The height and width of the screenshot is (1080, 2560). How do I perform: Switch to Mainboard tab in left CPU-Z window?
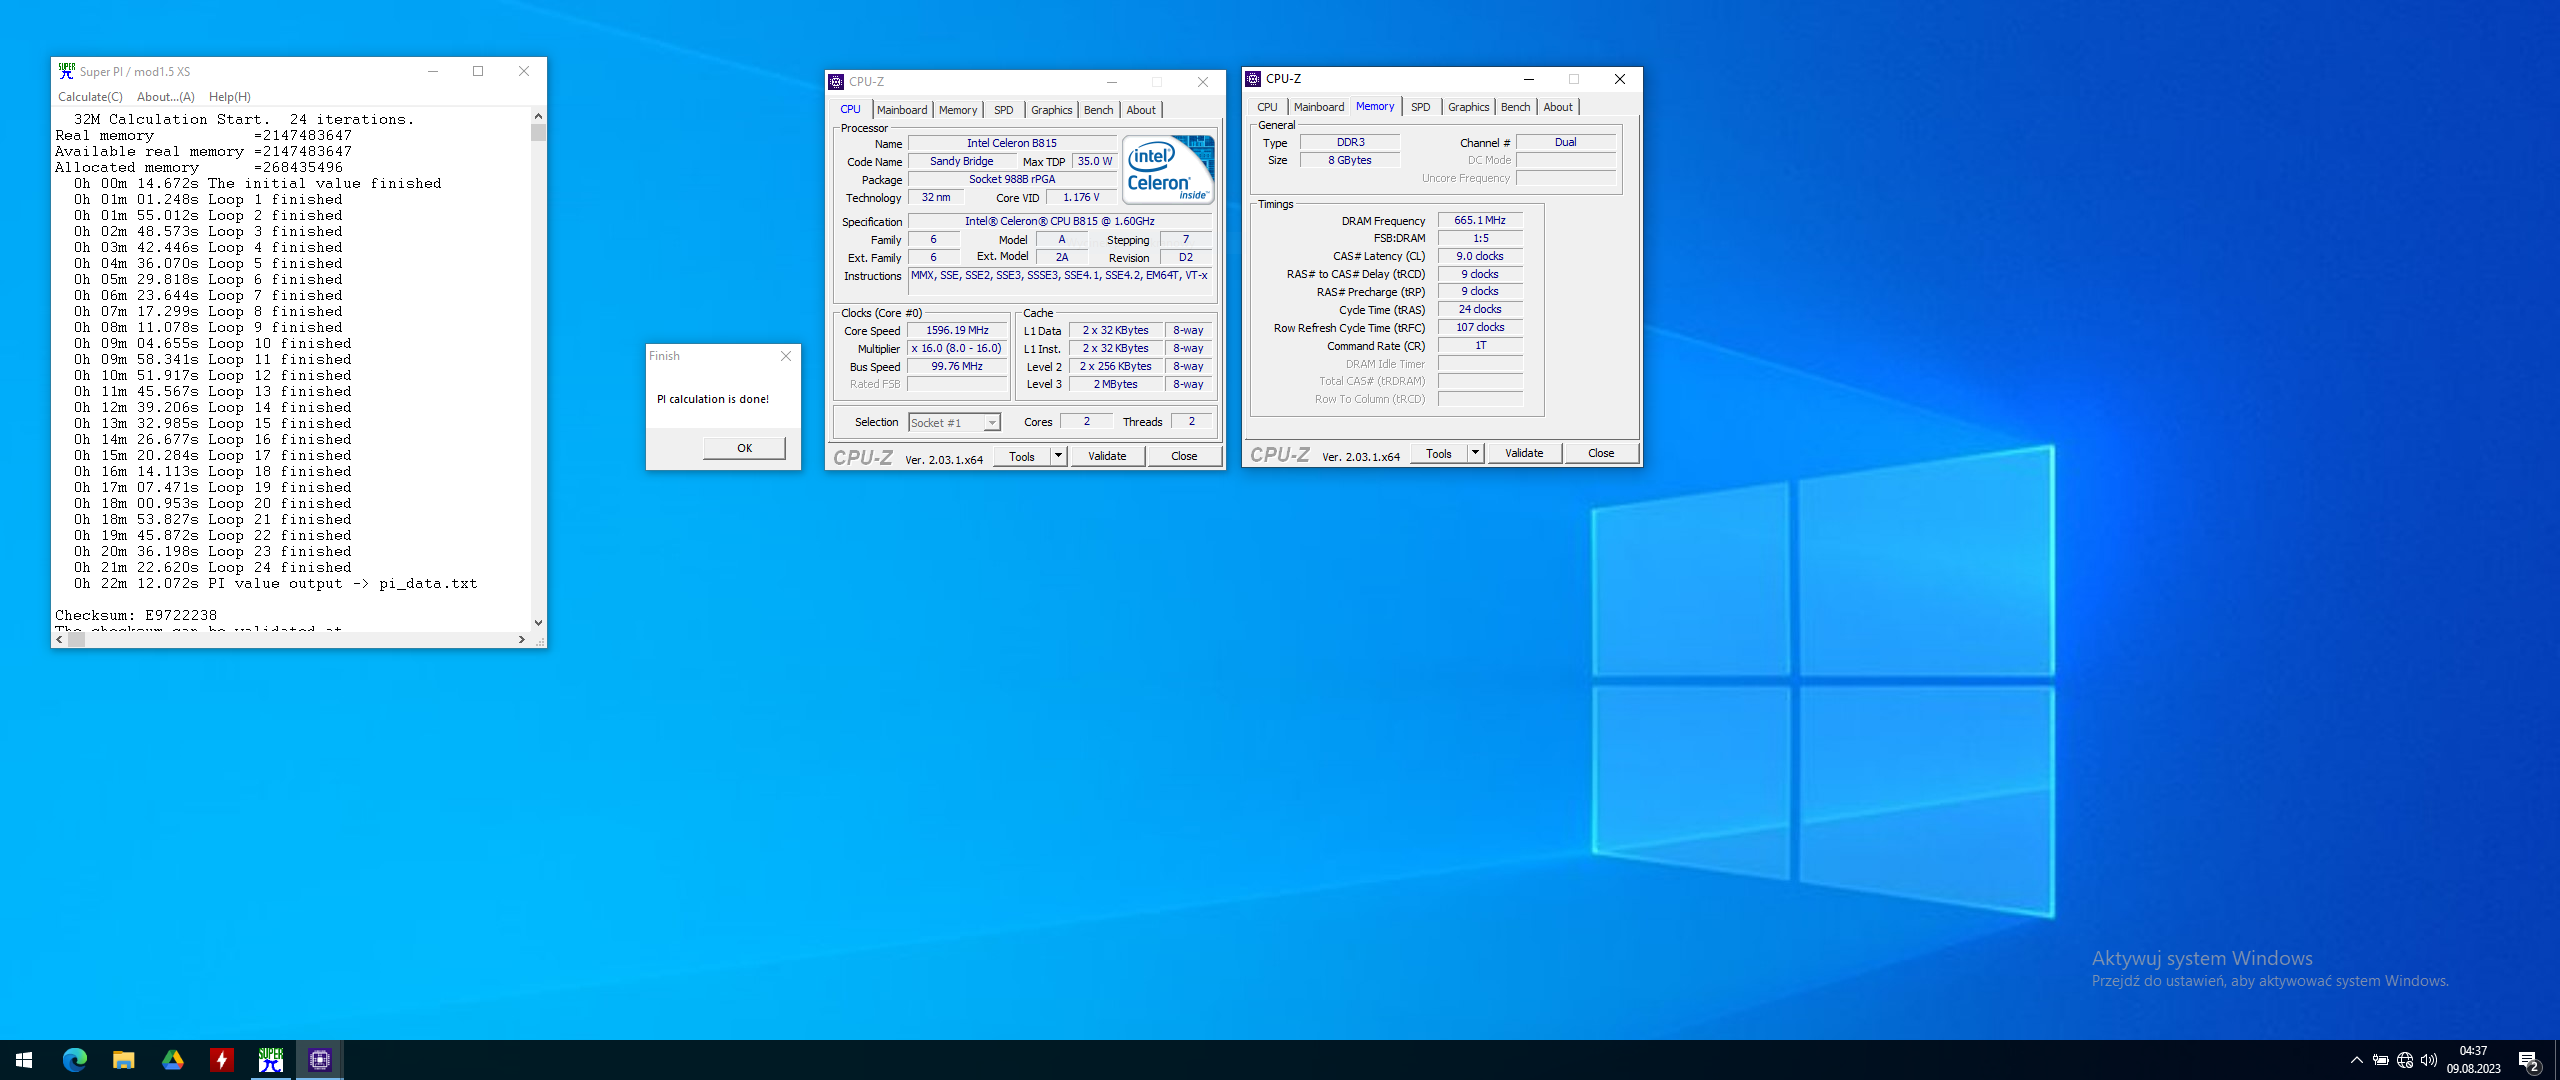click(902, 110)
